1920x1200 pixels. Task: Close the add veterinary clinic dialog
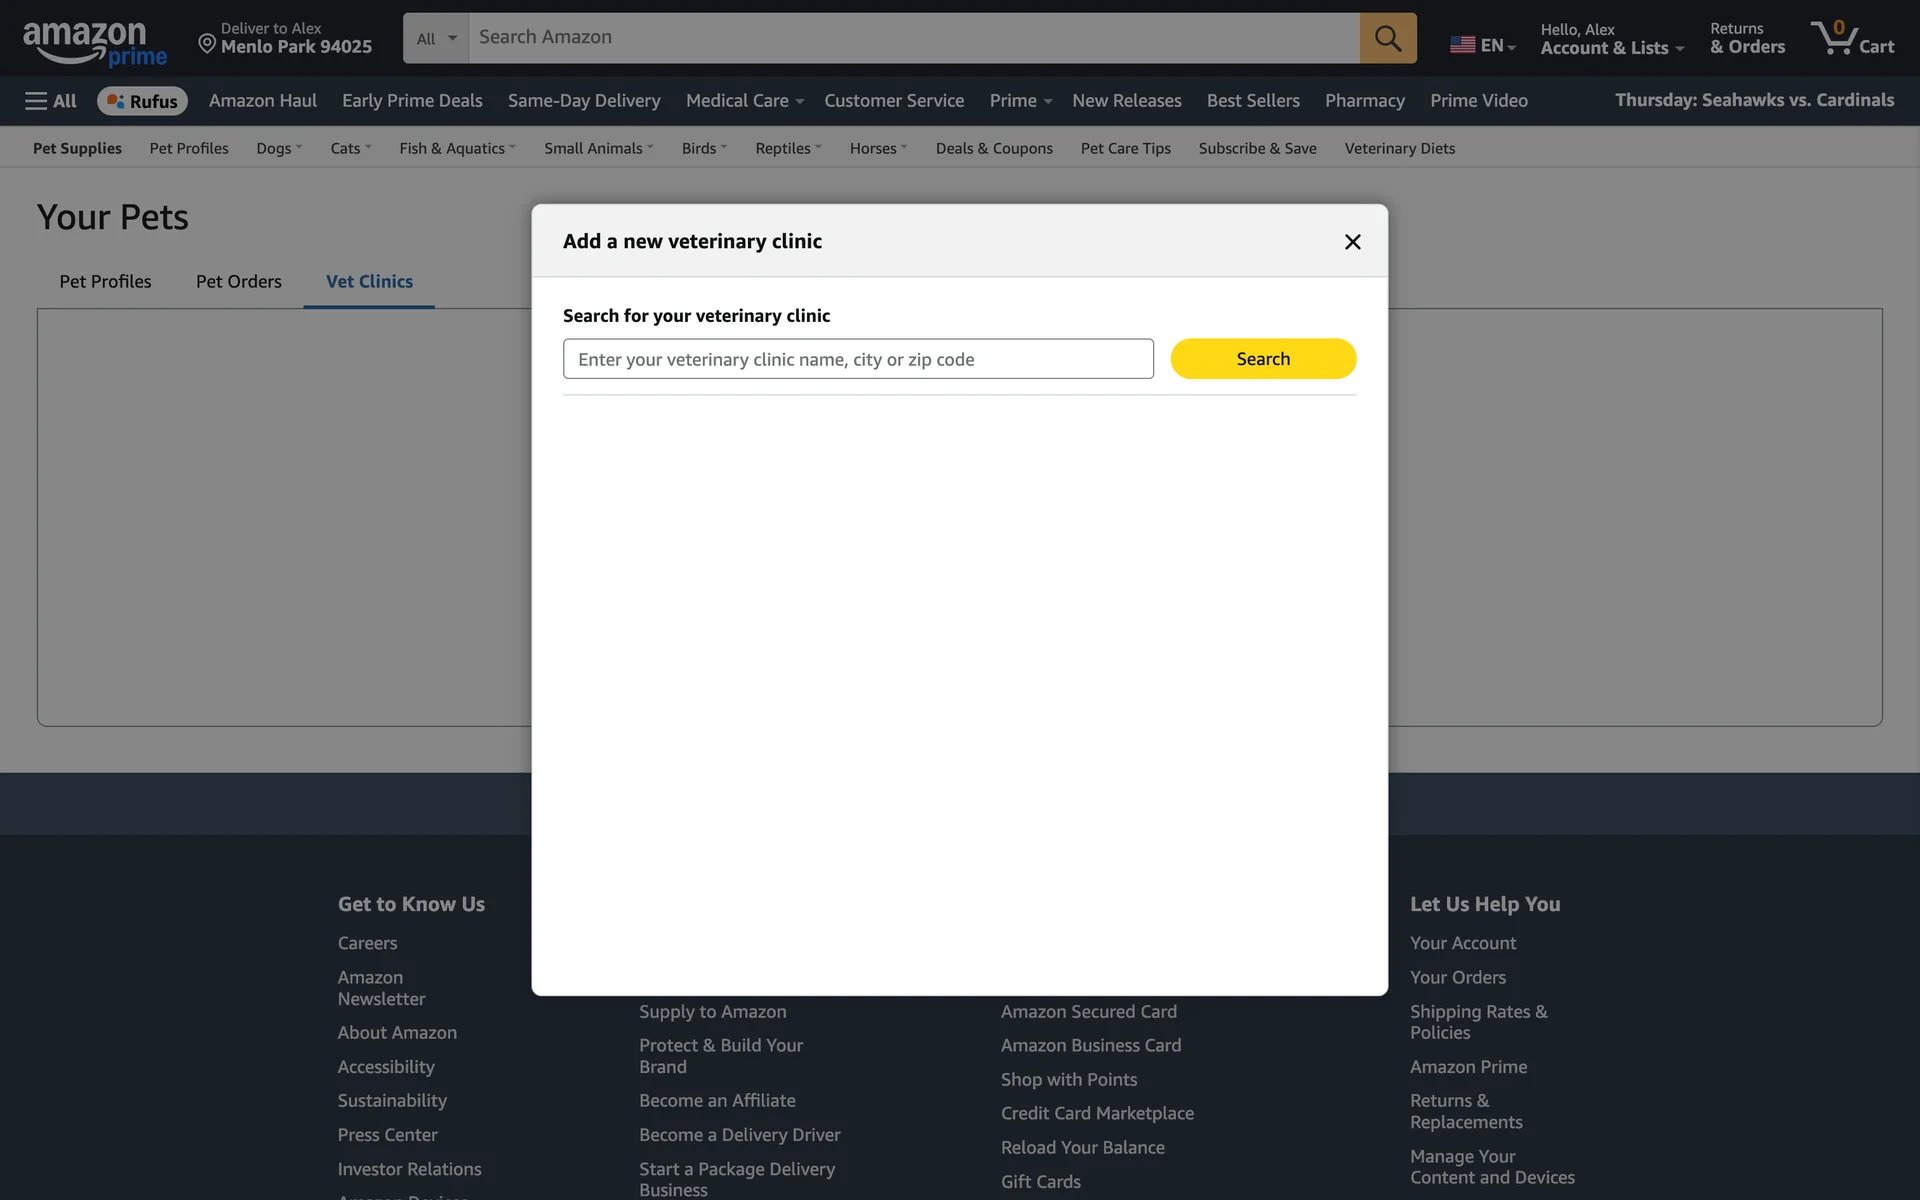[x=1352, y=242]
